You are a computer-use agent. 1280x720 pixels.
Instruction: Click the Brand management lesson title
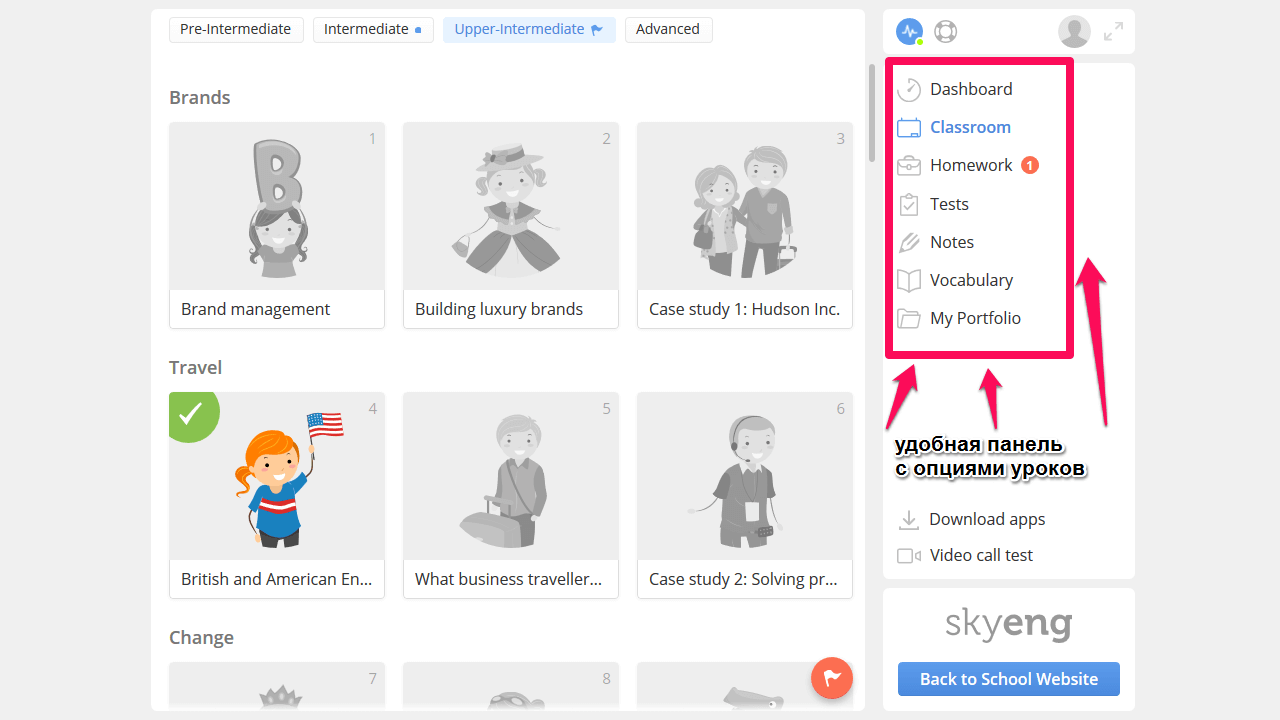tap(255, 309)
